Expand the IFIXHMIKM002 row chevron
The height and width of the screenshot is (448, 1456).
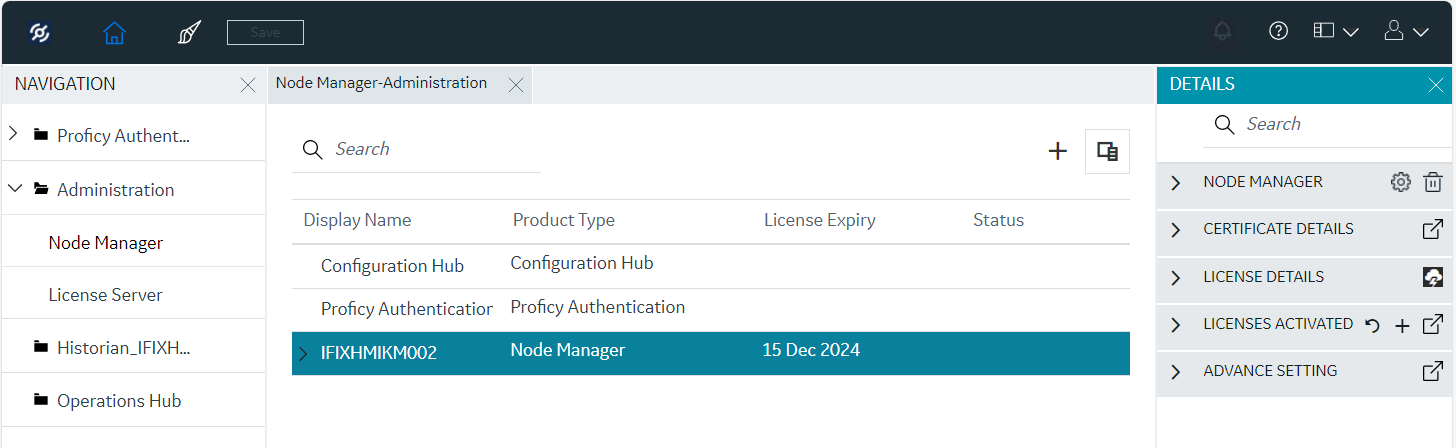tap(303, 353)
